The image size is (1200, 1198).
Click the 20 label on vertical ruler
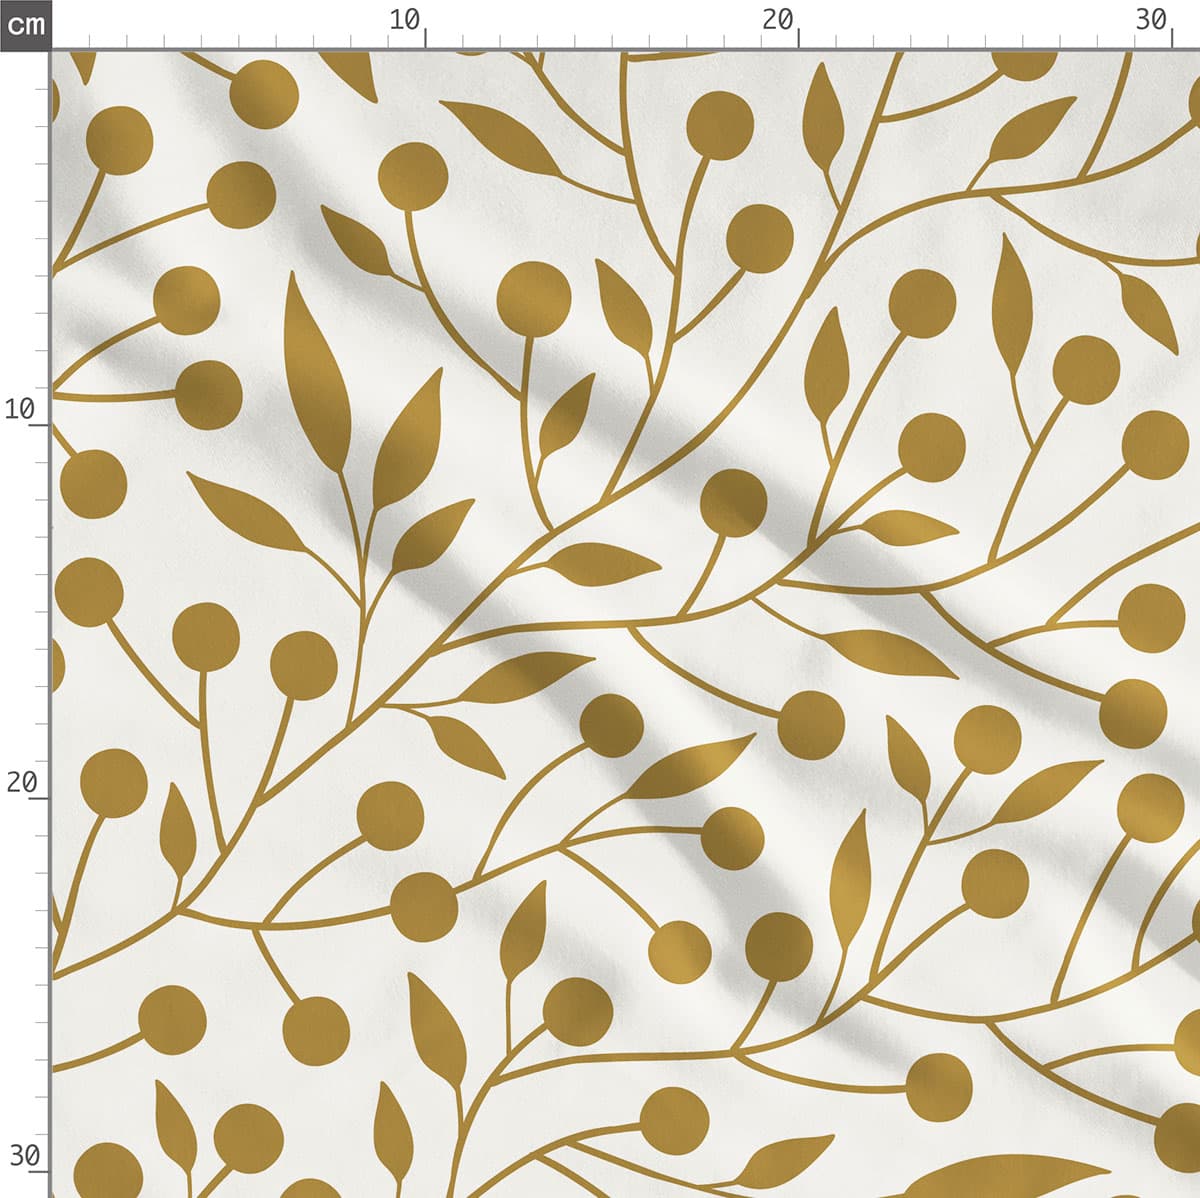[x=21, y=782]
